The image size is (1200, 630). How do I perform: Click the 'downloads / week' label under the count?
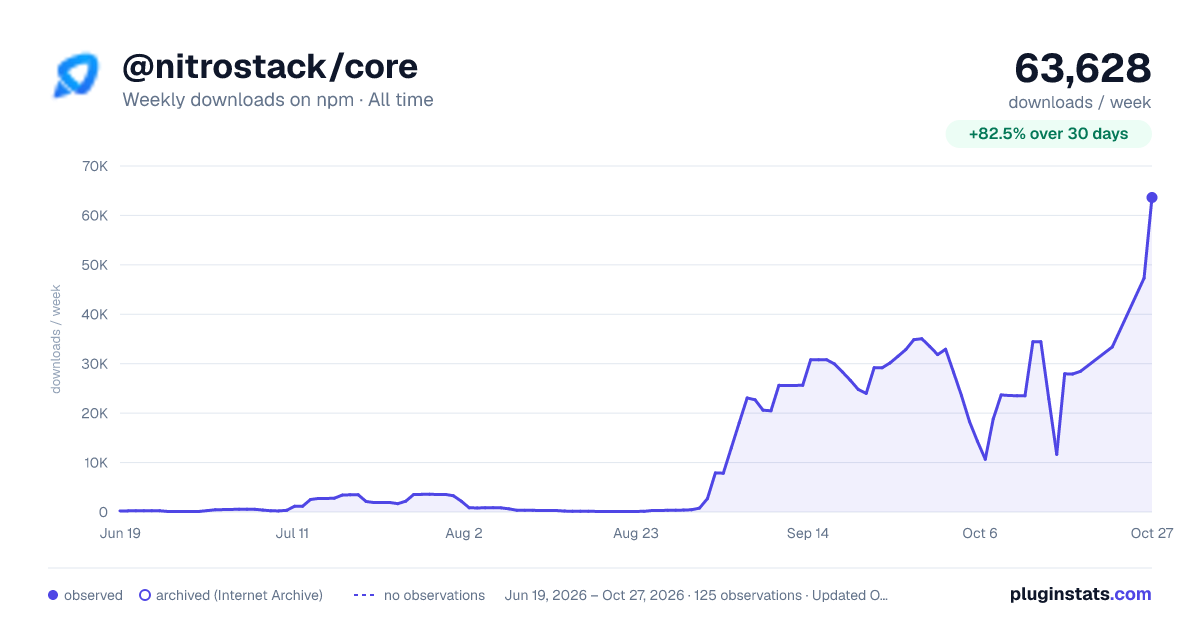(1080, 102)
